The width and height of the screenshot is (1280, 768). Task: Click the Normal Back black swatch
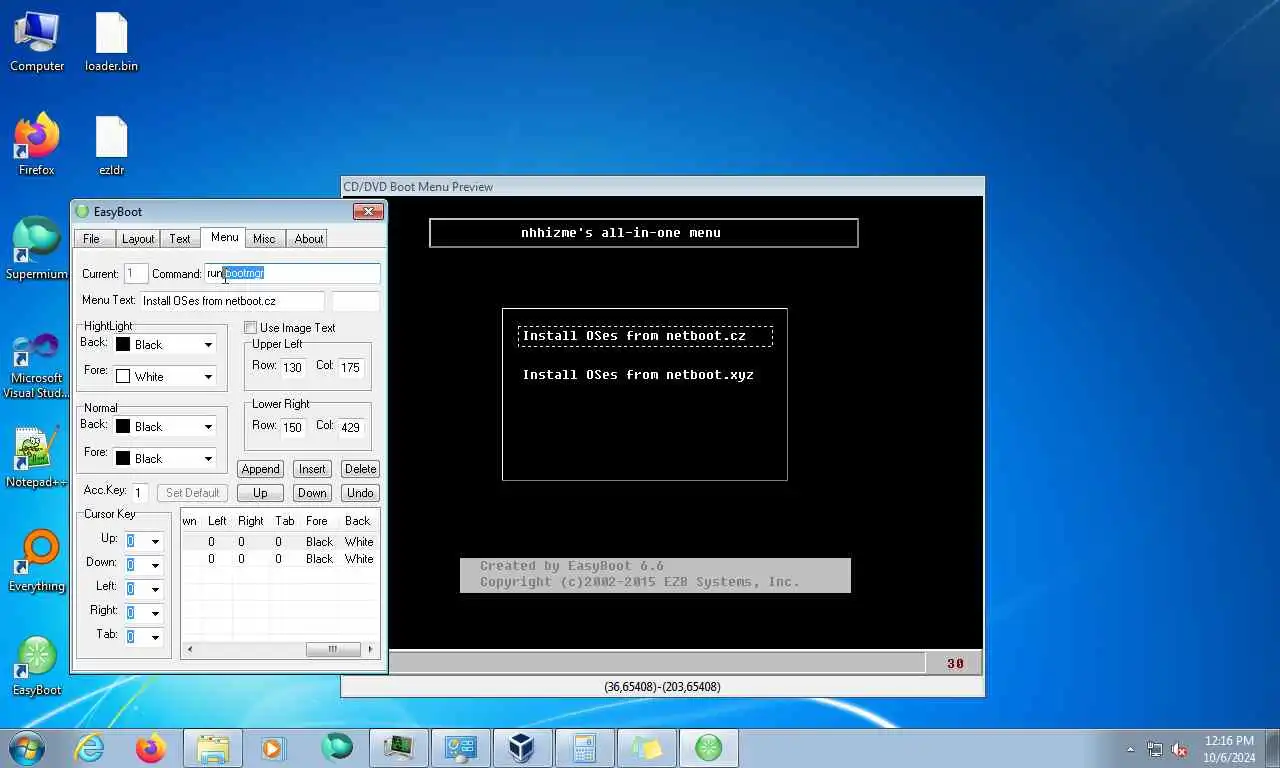click(123, 426)
